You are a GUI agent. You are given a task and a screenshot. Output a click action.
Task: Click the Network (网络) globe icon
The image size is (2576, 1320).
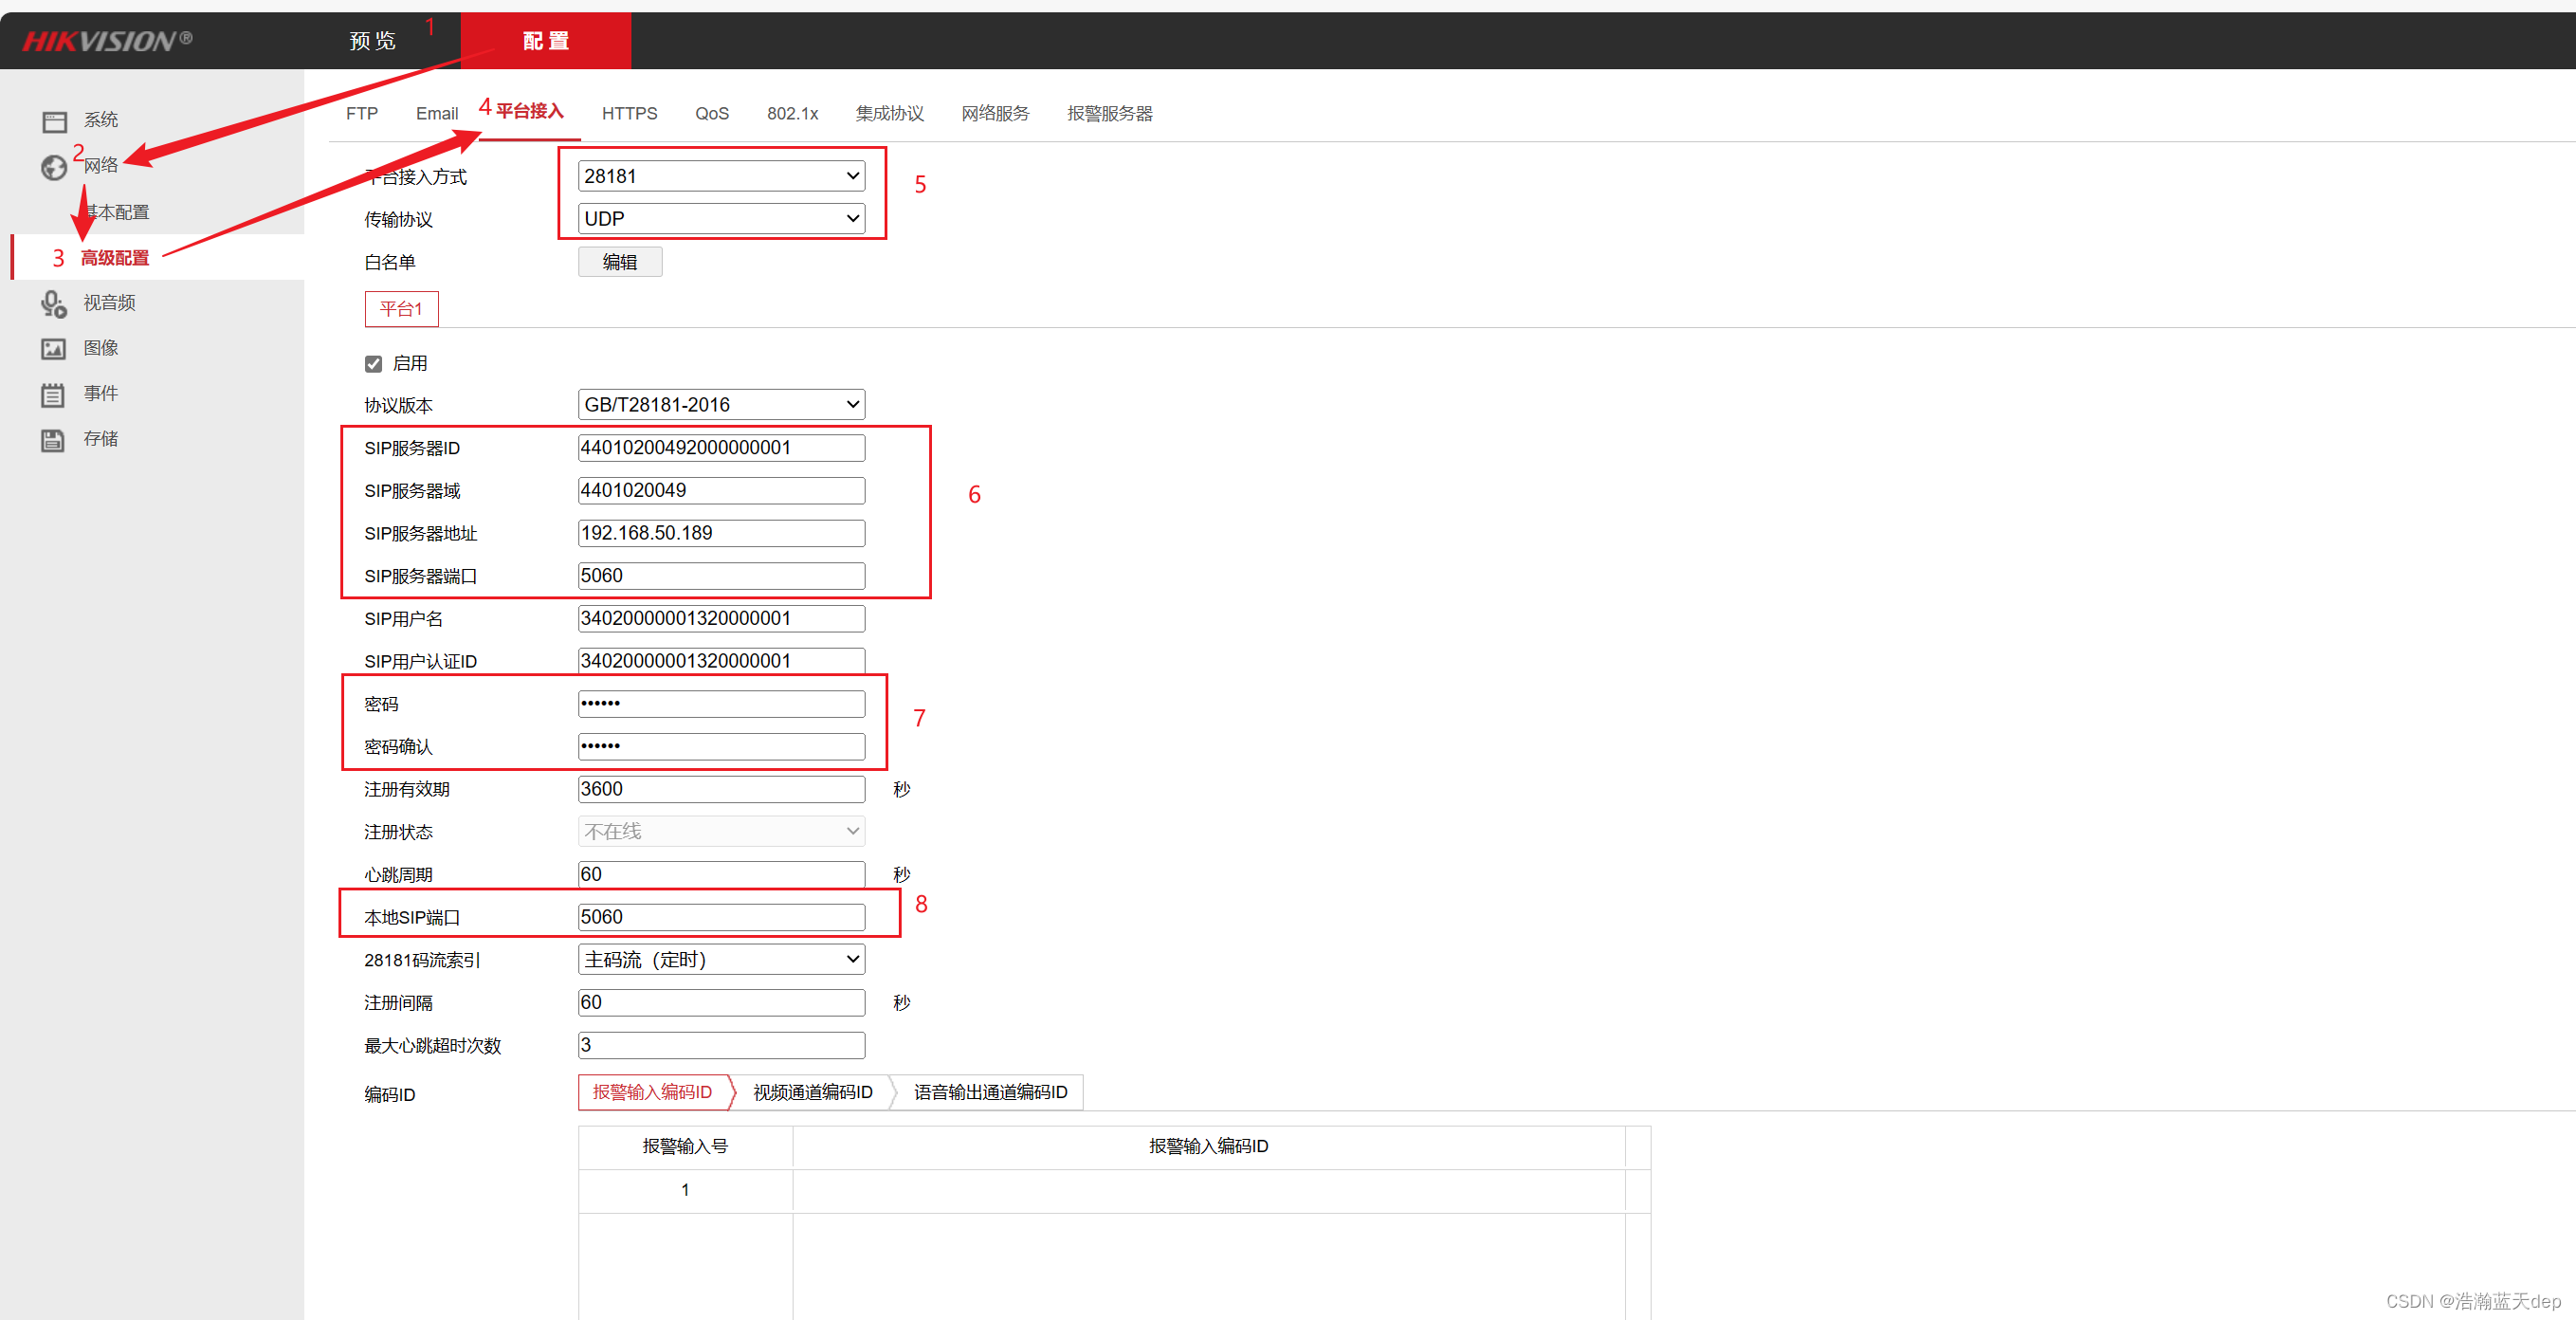click(x=54, y=167)
